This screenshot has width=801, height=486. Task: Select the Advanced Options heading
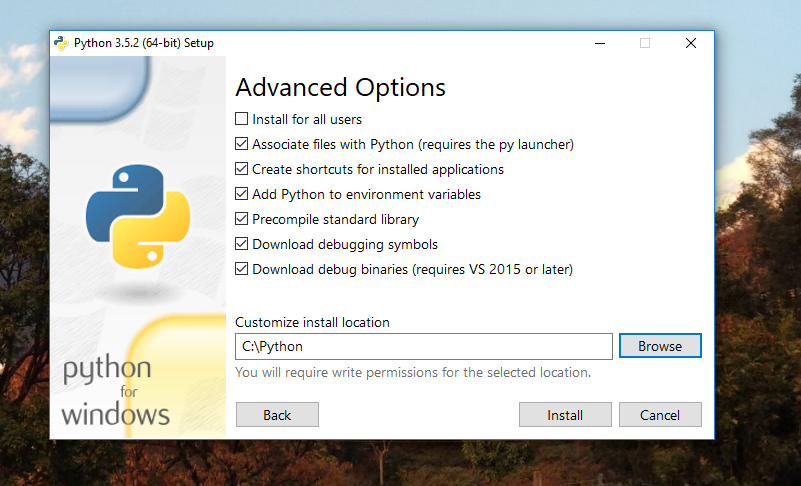pos(340,87)
